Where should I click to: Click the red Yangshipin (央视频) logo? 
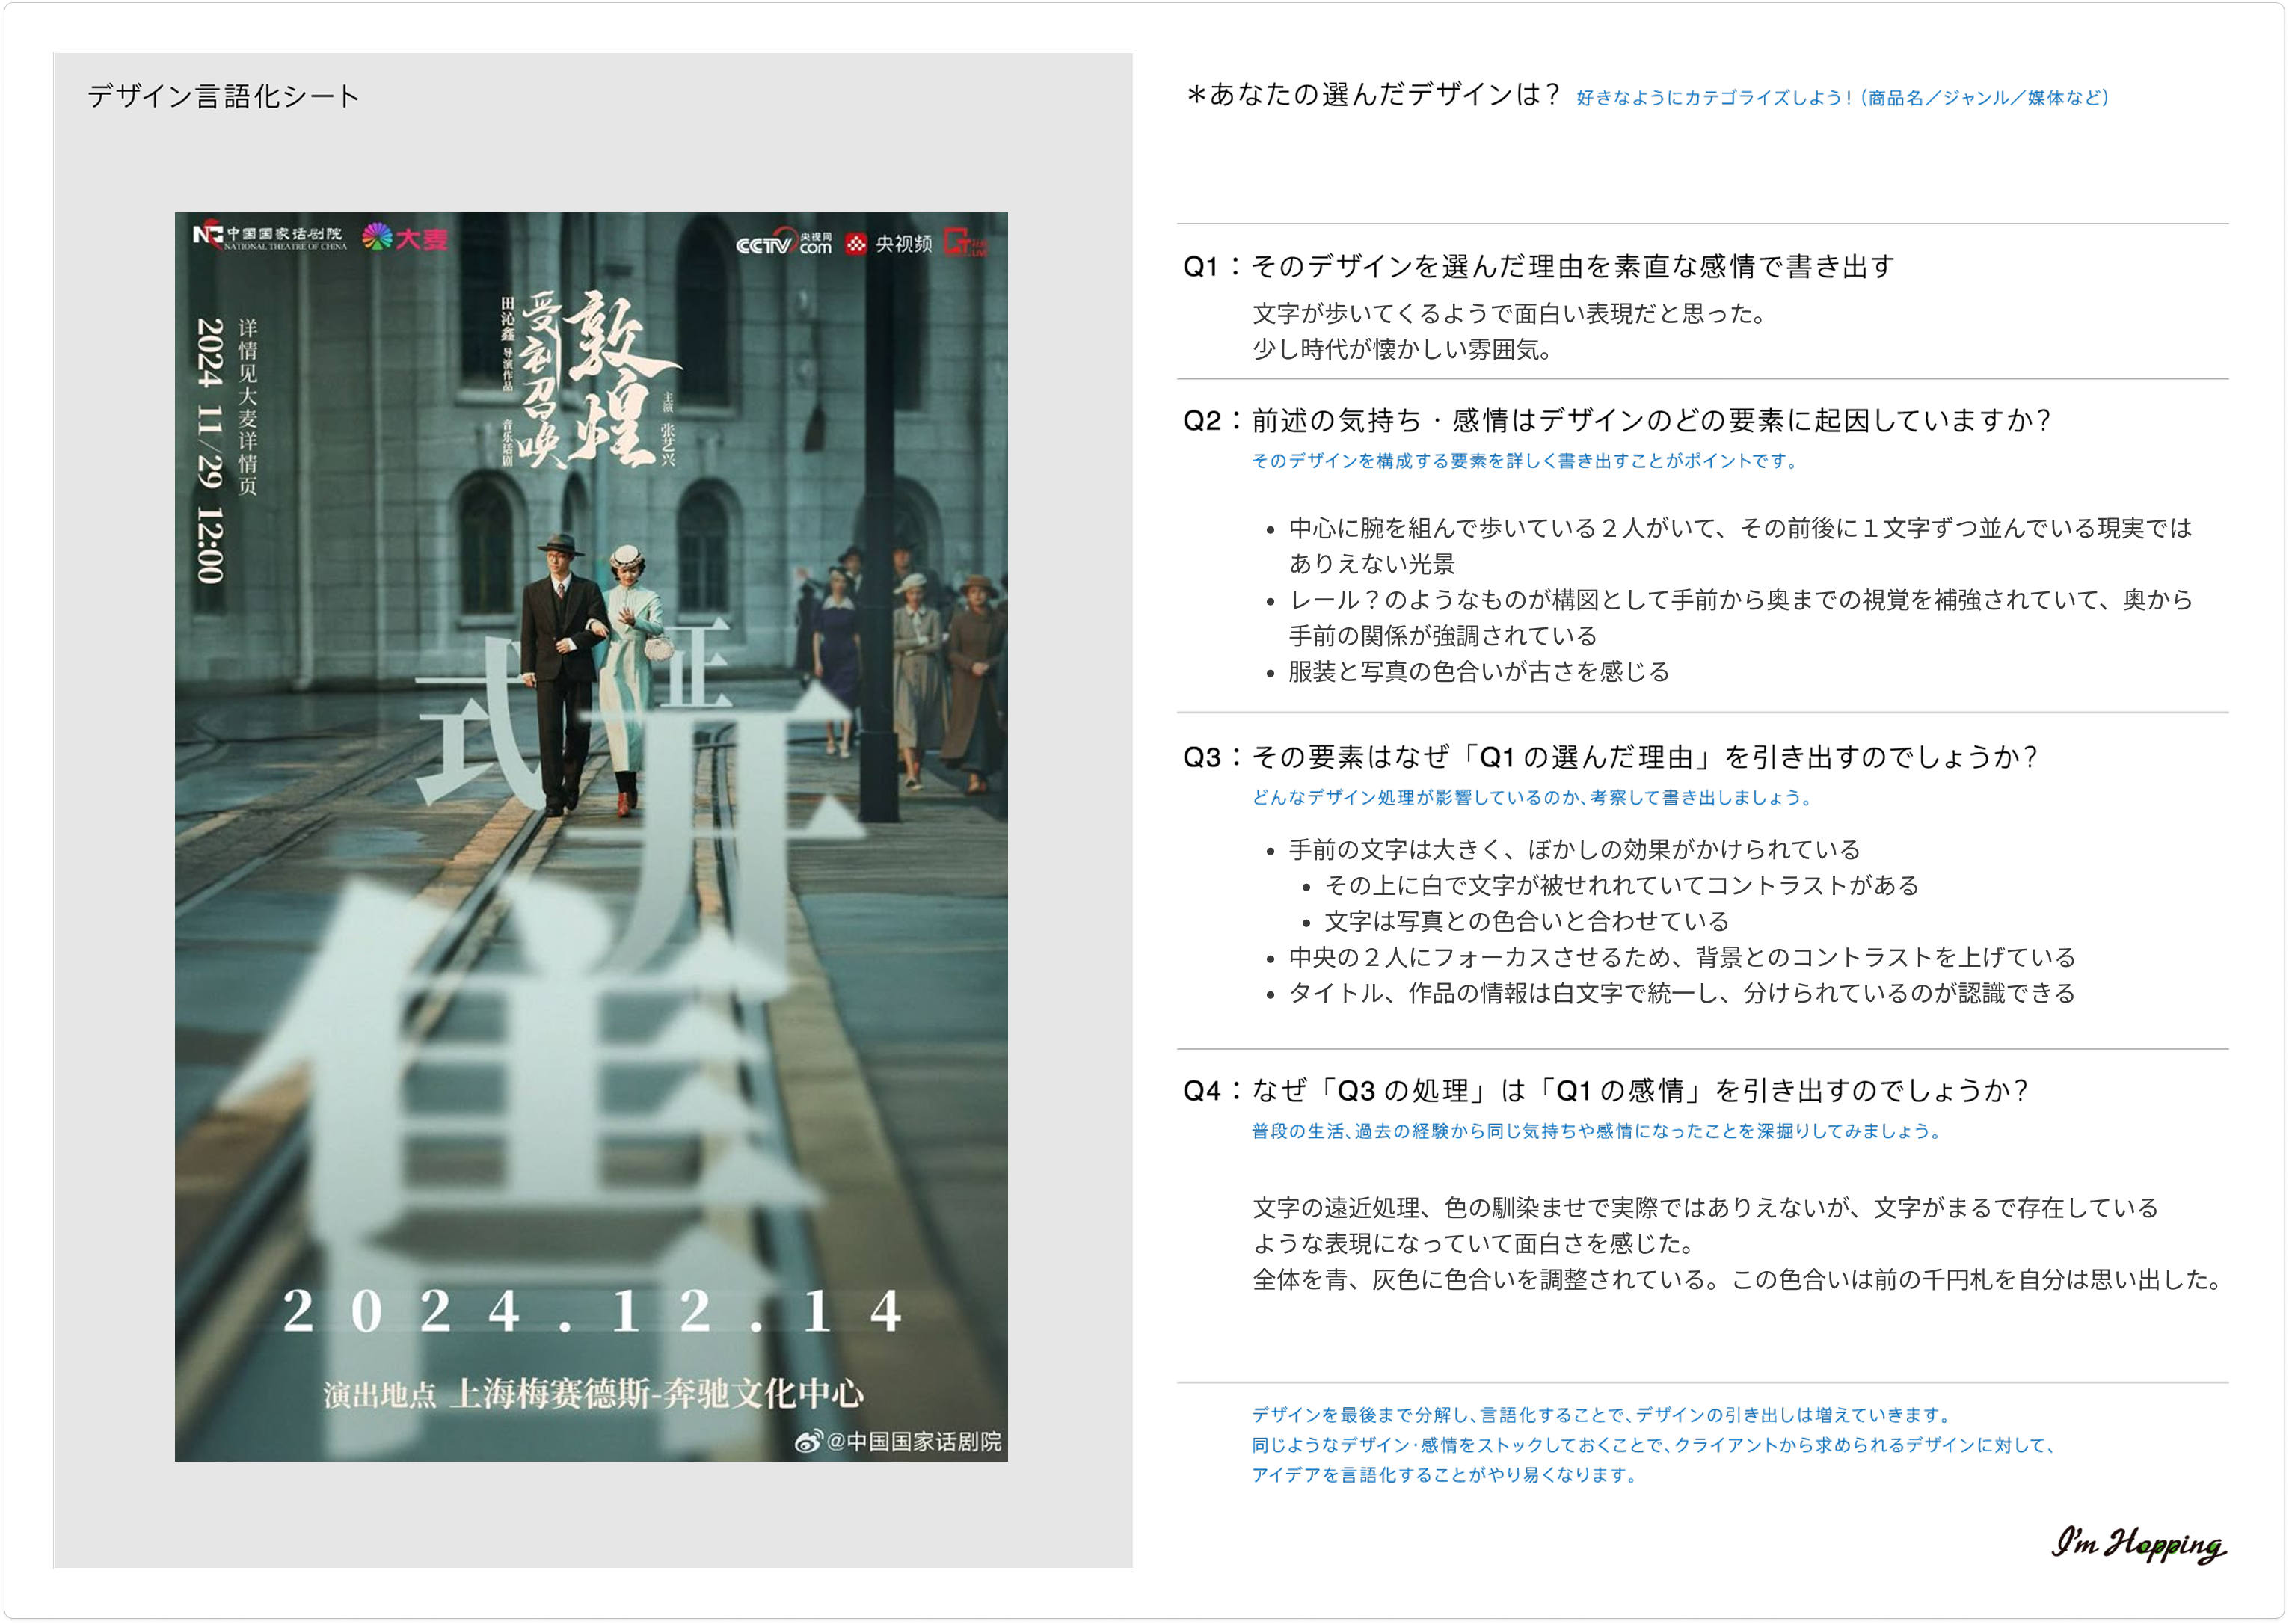point(888,243)
